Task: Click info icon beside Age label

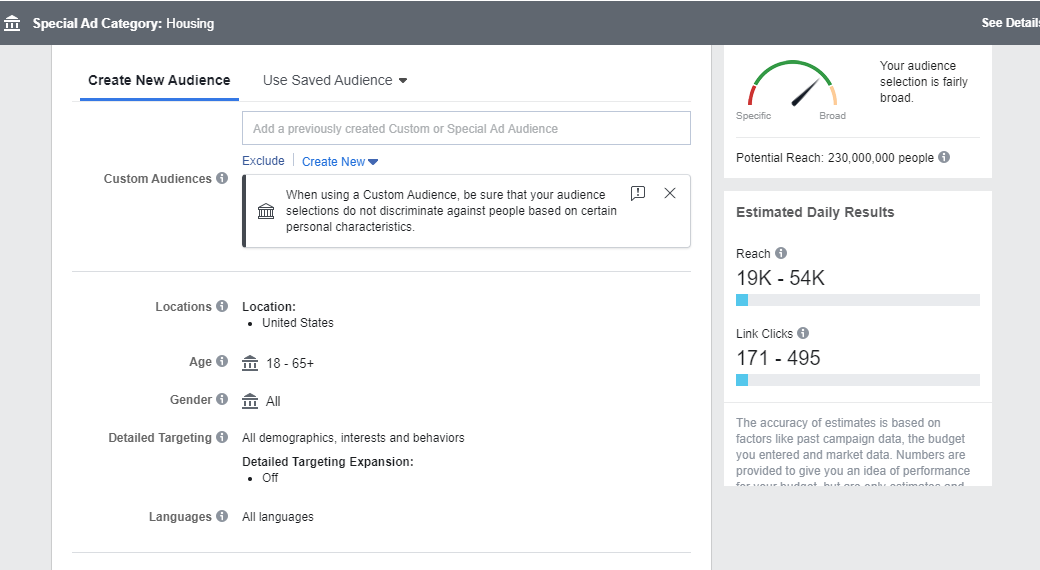Action: pyautogui.click(x=222, y=361)
